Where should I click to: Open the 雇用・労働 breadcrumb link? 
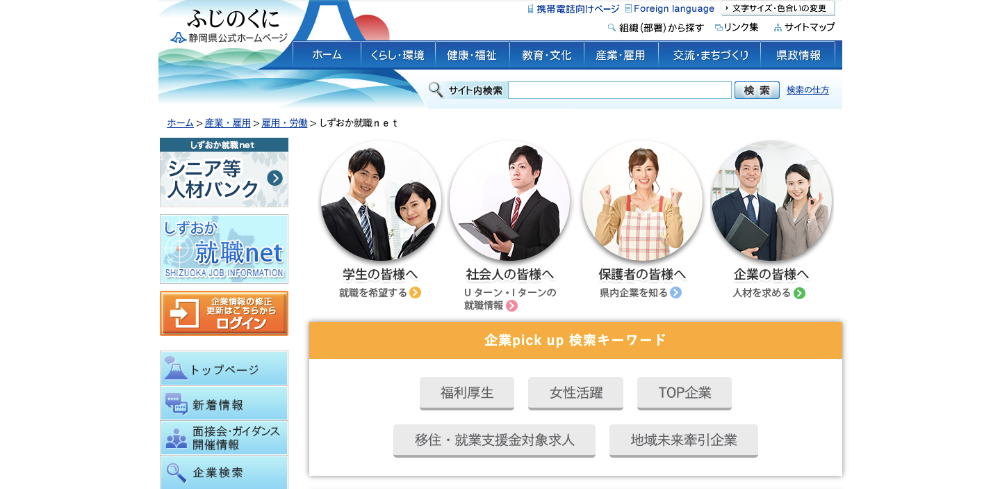(x=284, y=123)
